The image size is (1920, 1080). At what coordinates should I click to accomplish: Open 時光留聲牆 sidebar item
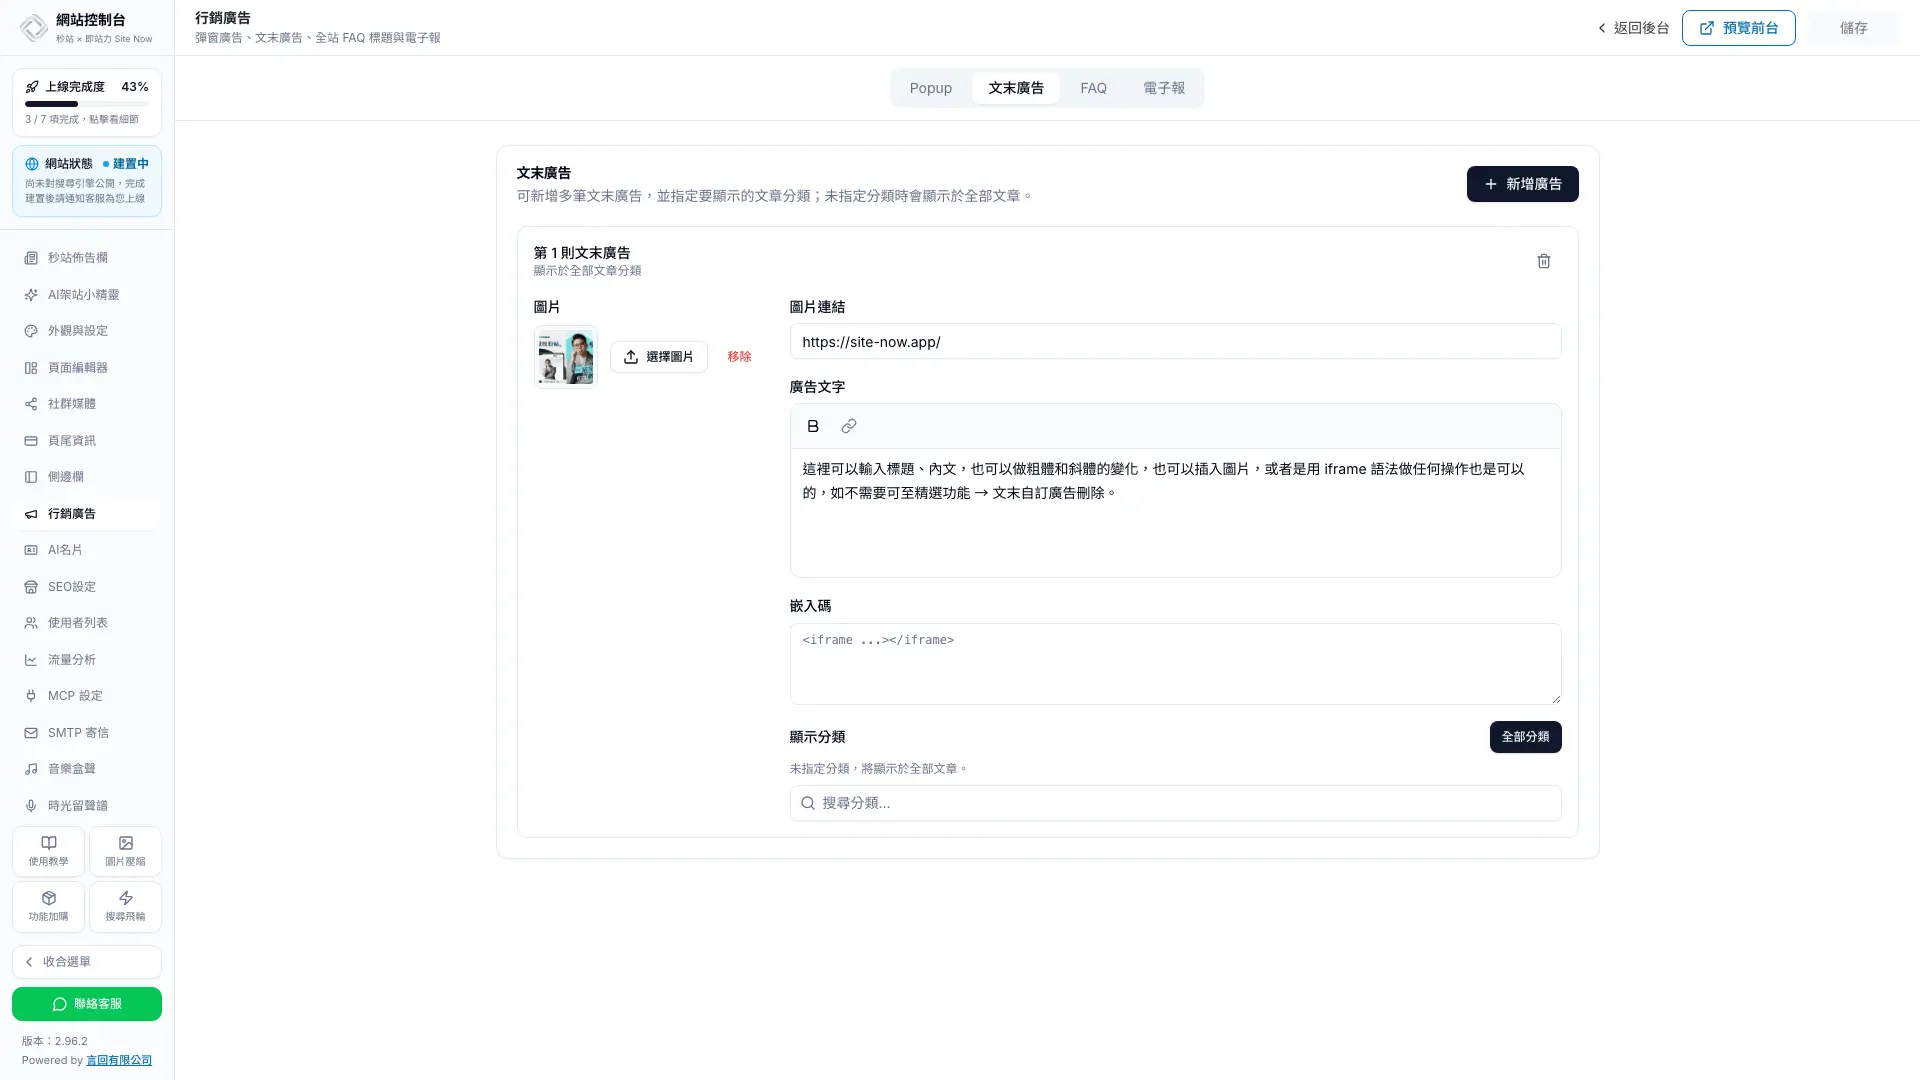[87, 806]
